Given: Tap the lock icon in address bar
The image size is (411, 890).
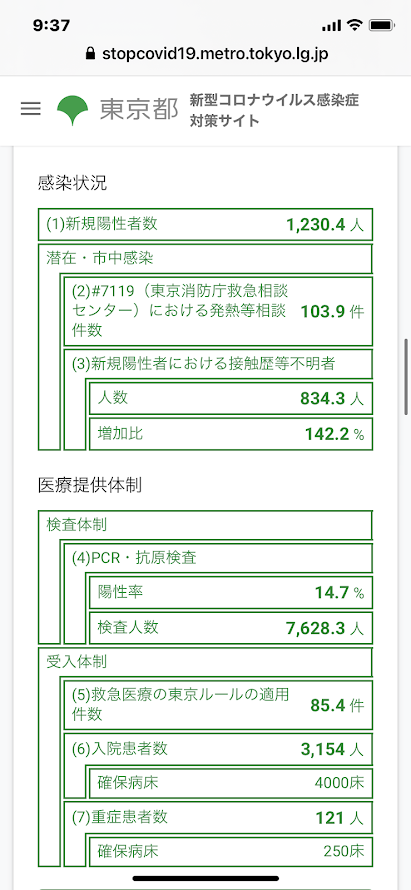Looking at the screenshot, I should (89, 54).
